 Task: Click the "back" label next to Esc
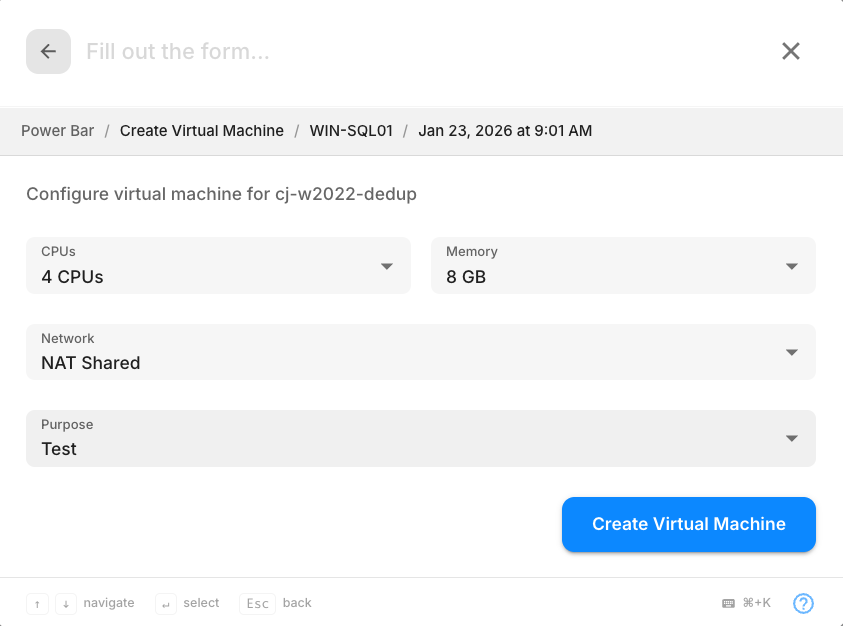(297, 603)
